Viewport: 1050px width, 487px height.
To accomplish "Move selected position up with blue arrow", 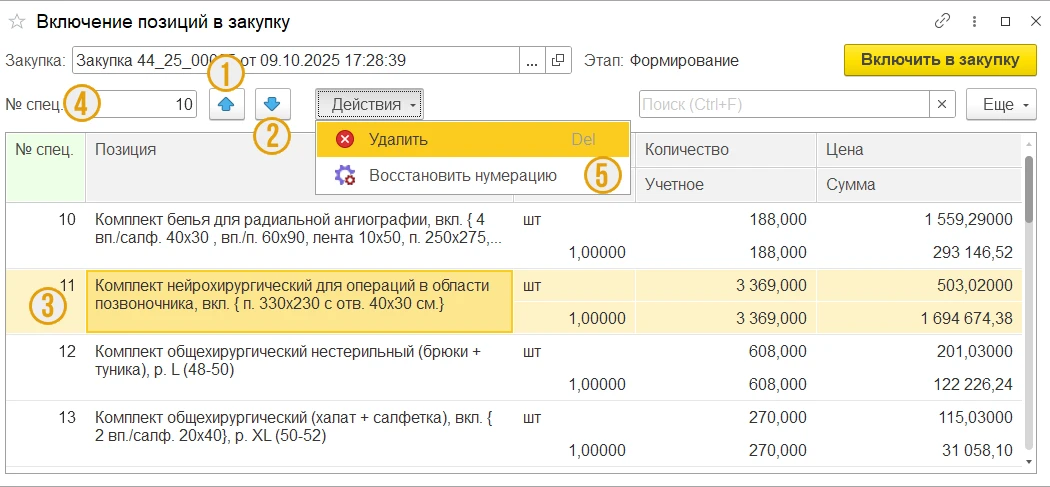I will pyautogui.click(x=227, y=105).
